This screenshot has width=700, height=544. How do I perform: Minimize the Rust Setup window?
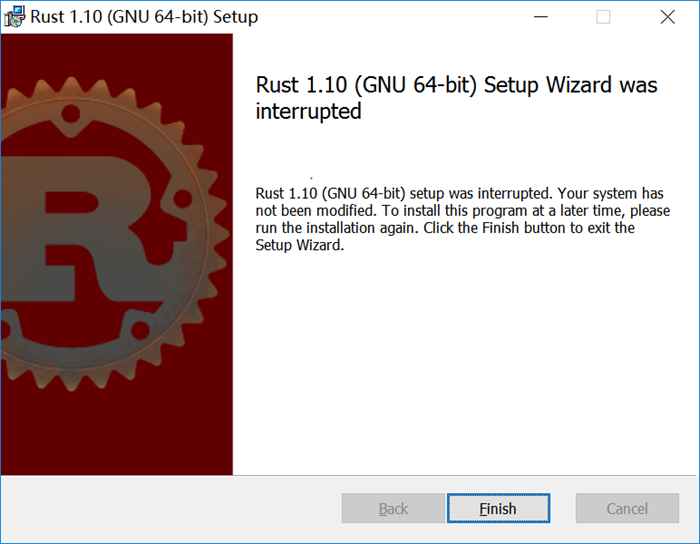pyautogui.click(x=541, y=16)
